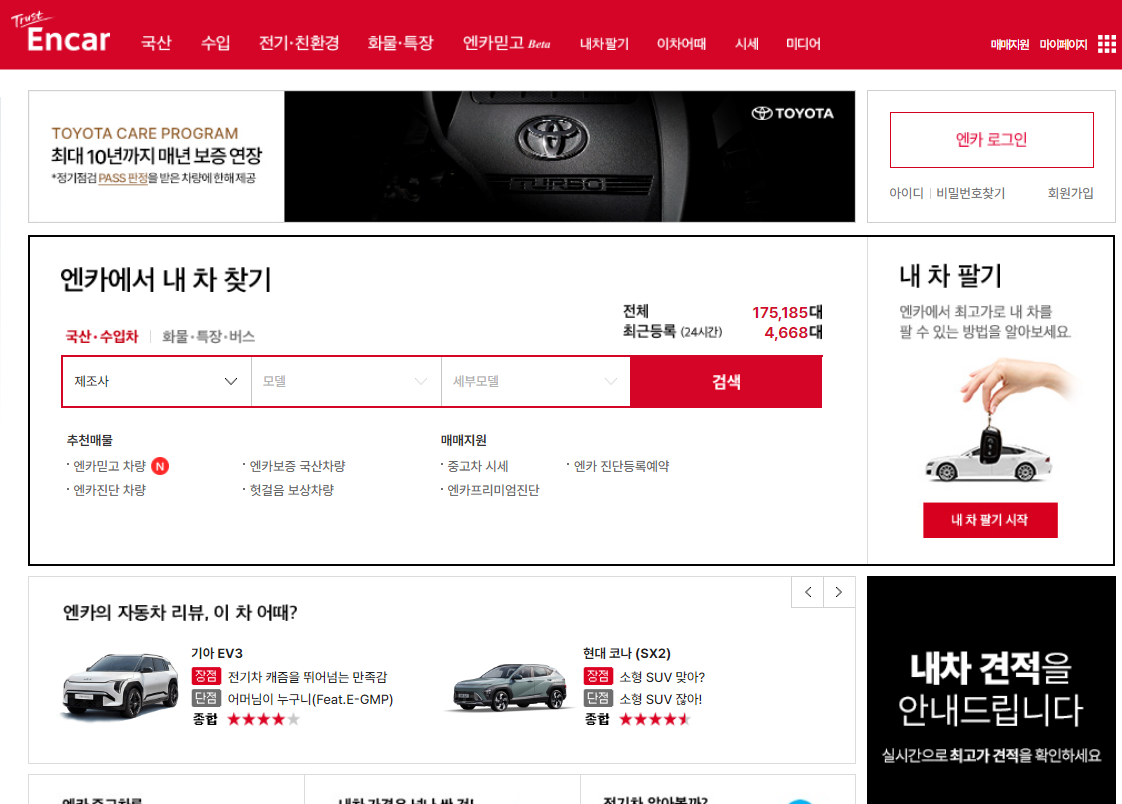Open the 모델 model dropdown
The height and width of the screenshot is (804, 1122).
point(346,381)
